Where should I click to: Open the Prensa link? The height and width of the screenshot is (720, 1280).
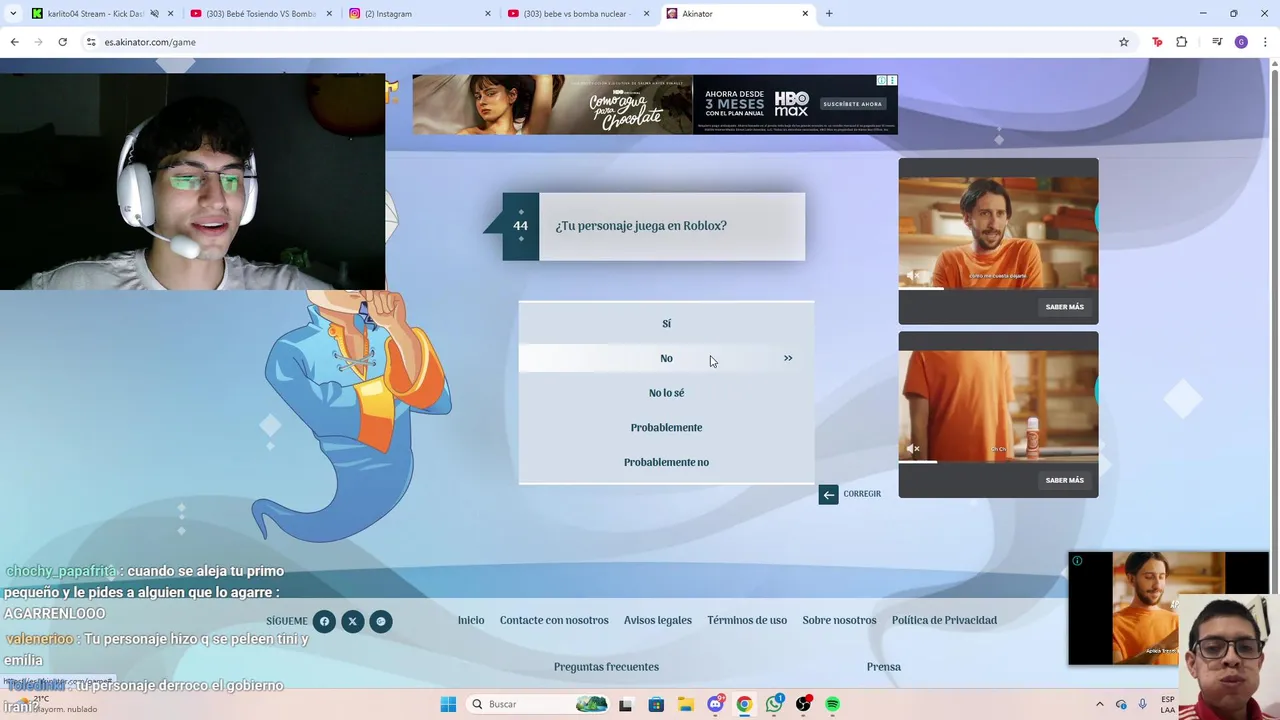[x=884, y=667]
